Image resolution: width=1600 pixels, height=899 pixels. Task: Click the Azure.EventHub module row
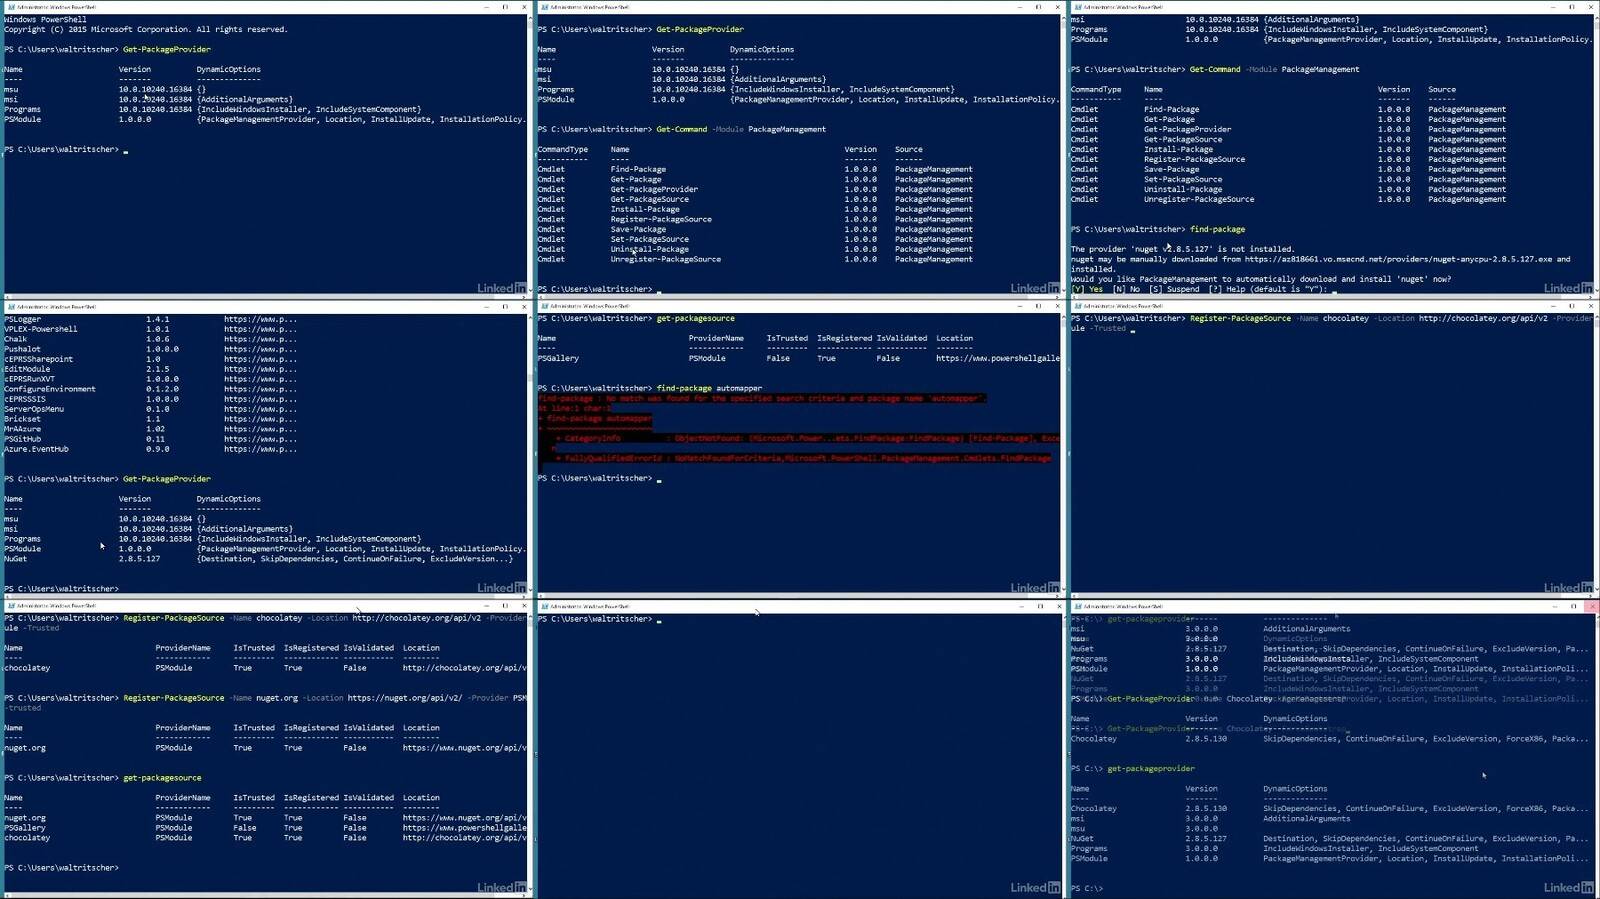point(150,449)
